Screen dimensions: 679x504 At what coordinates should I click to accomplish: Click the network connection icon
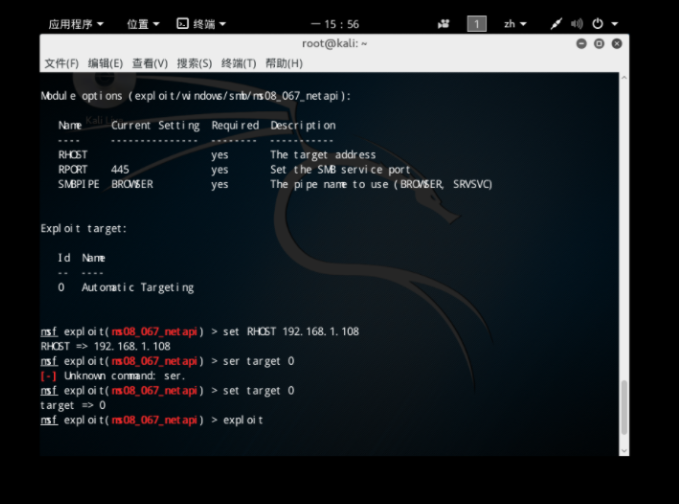[x=556, y=24]
